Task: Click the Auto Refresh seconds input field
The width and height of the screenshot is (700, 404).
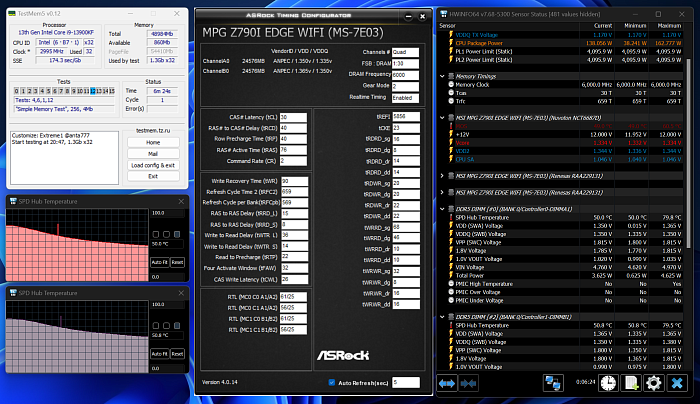Action: pos(406,383)
